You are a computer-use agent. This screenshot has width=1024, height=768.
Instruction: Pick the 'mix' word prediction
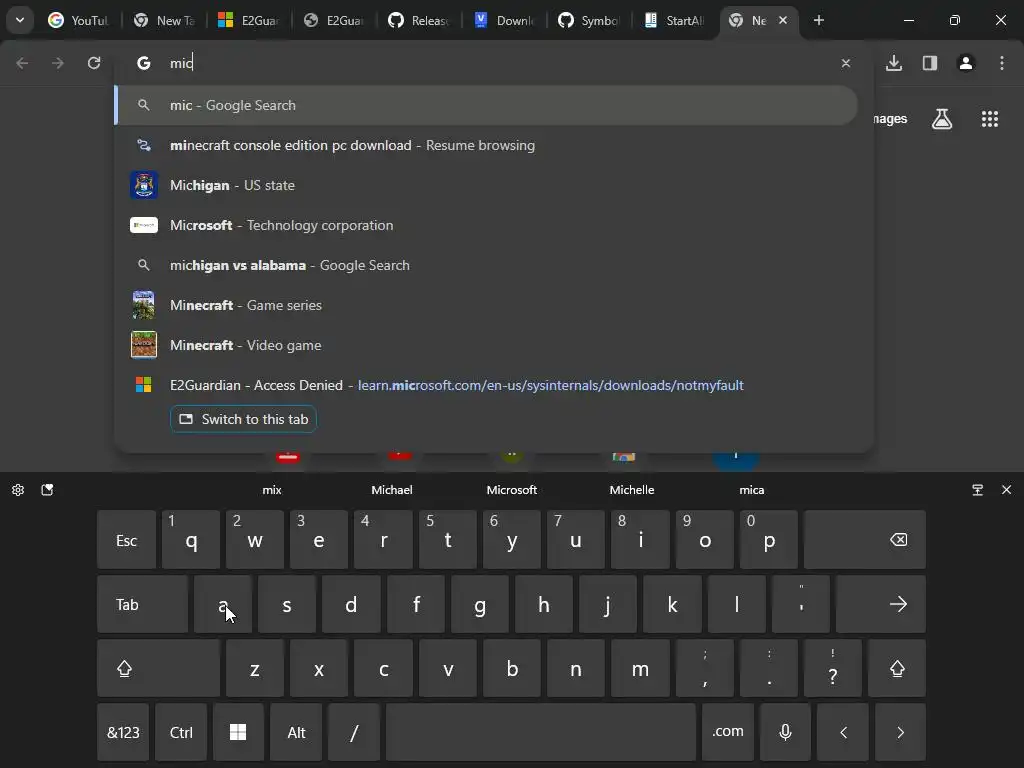point(272,490)
